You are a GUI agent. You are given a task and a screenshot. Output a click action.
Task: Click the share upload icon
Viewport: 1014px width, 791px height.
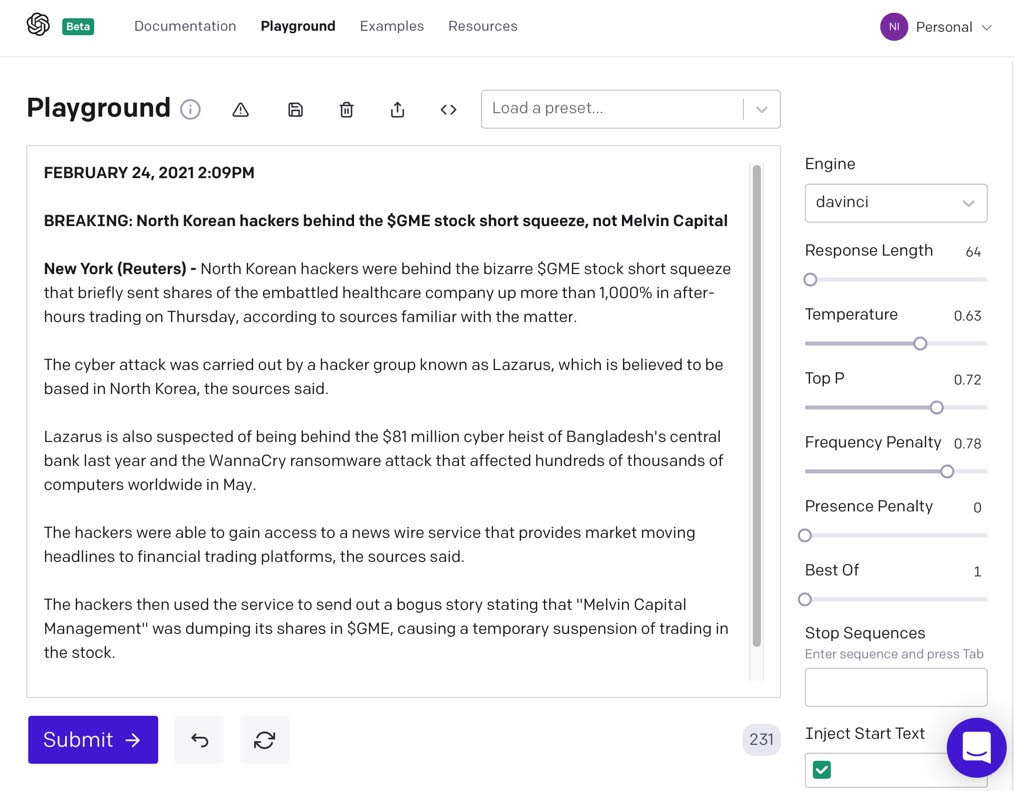point(398,109)
